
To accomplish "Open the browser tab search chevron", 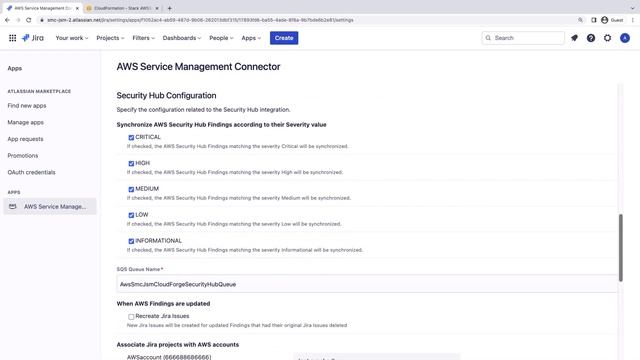I will click(632, 8).
